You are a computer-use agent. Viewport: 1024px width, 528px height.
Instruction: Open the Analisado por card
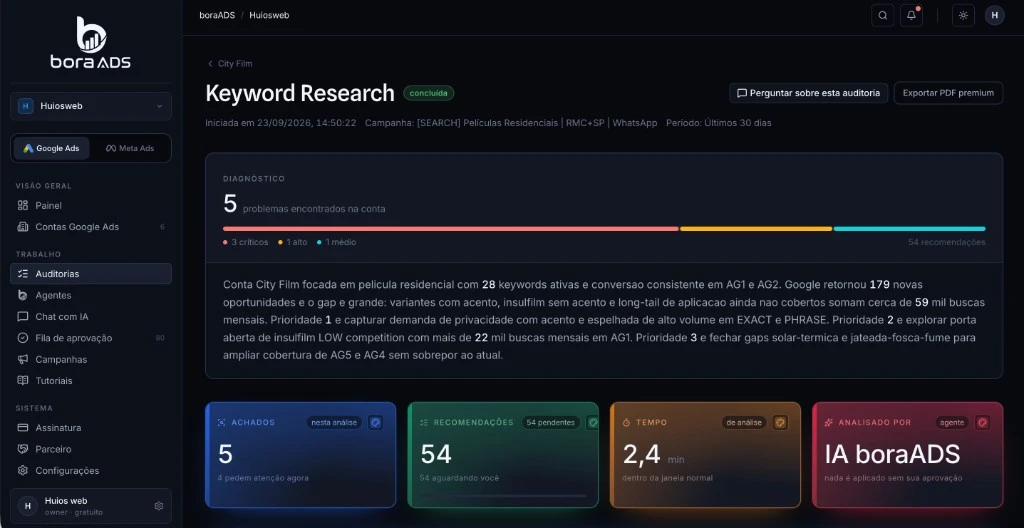[x=908, y=455]
